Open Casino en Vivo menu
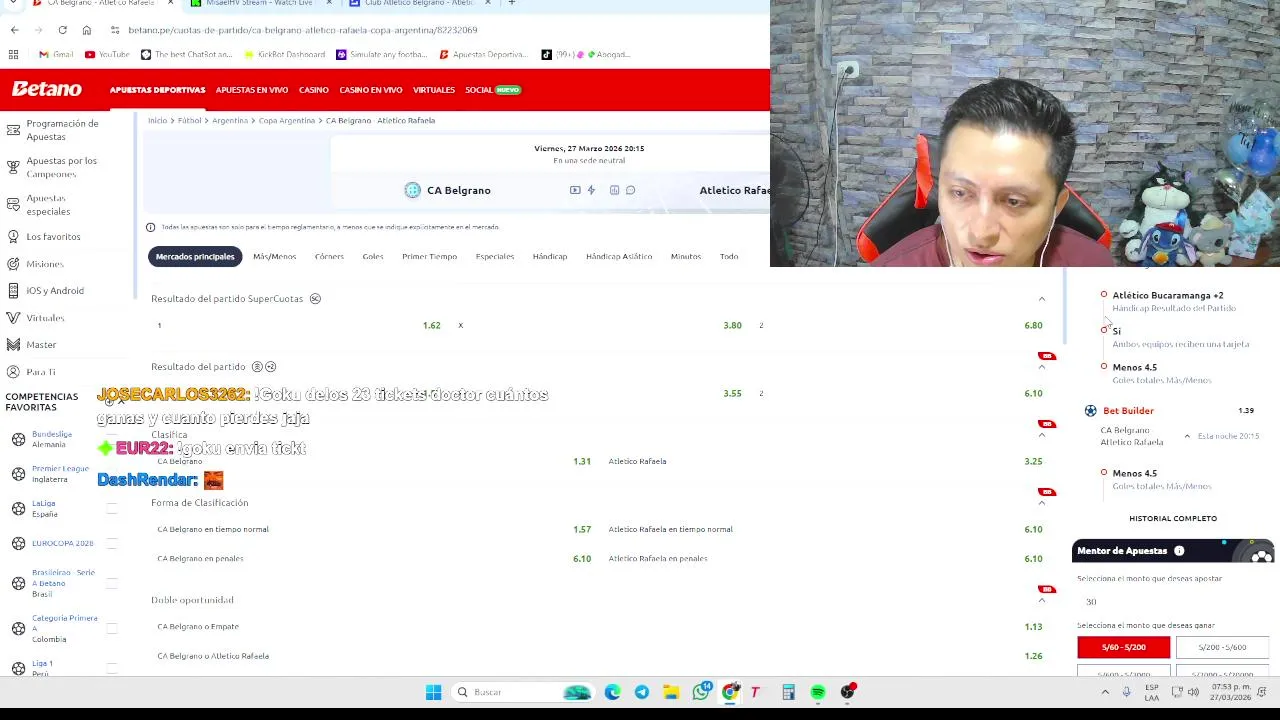 click(371, 90)
